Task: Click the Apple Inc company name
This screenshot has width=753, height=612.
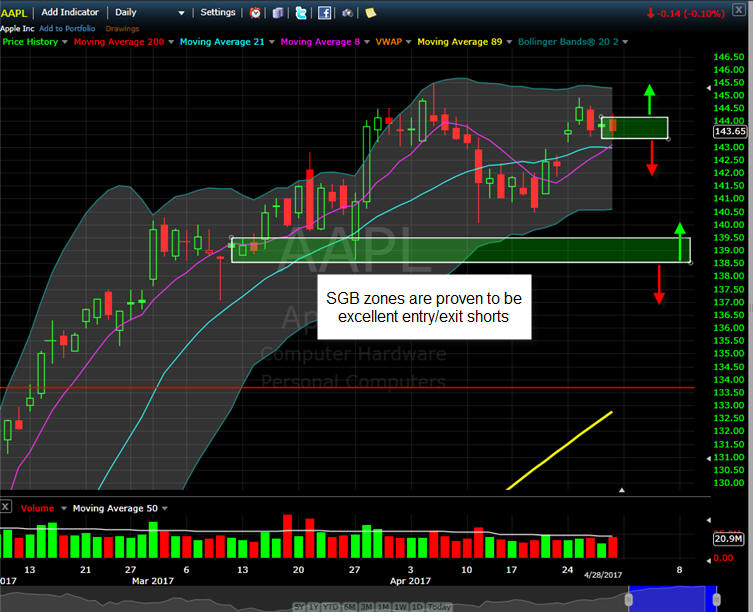Action: 17,28
